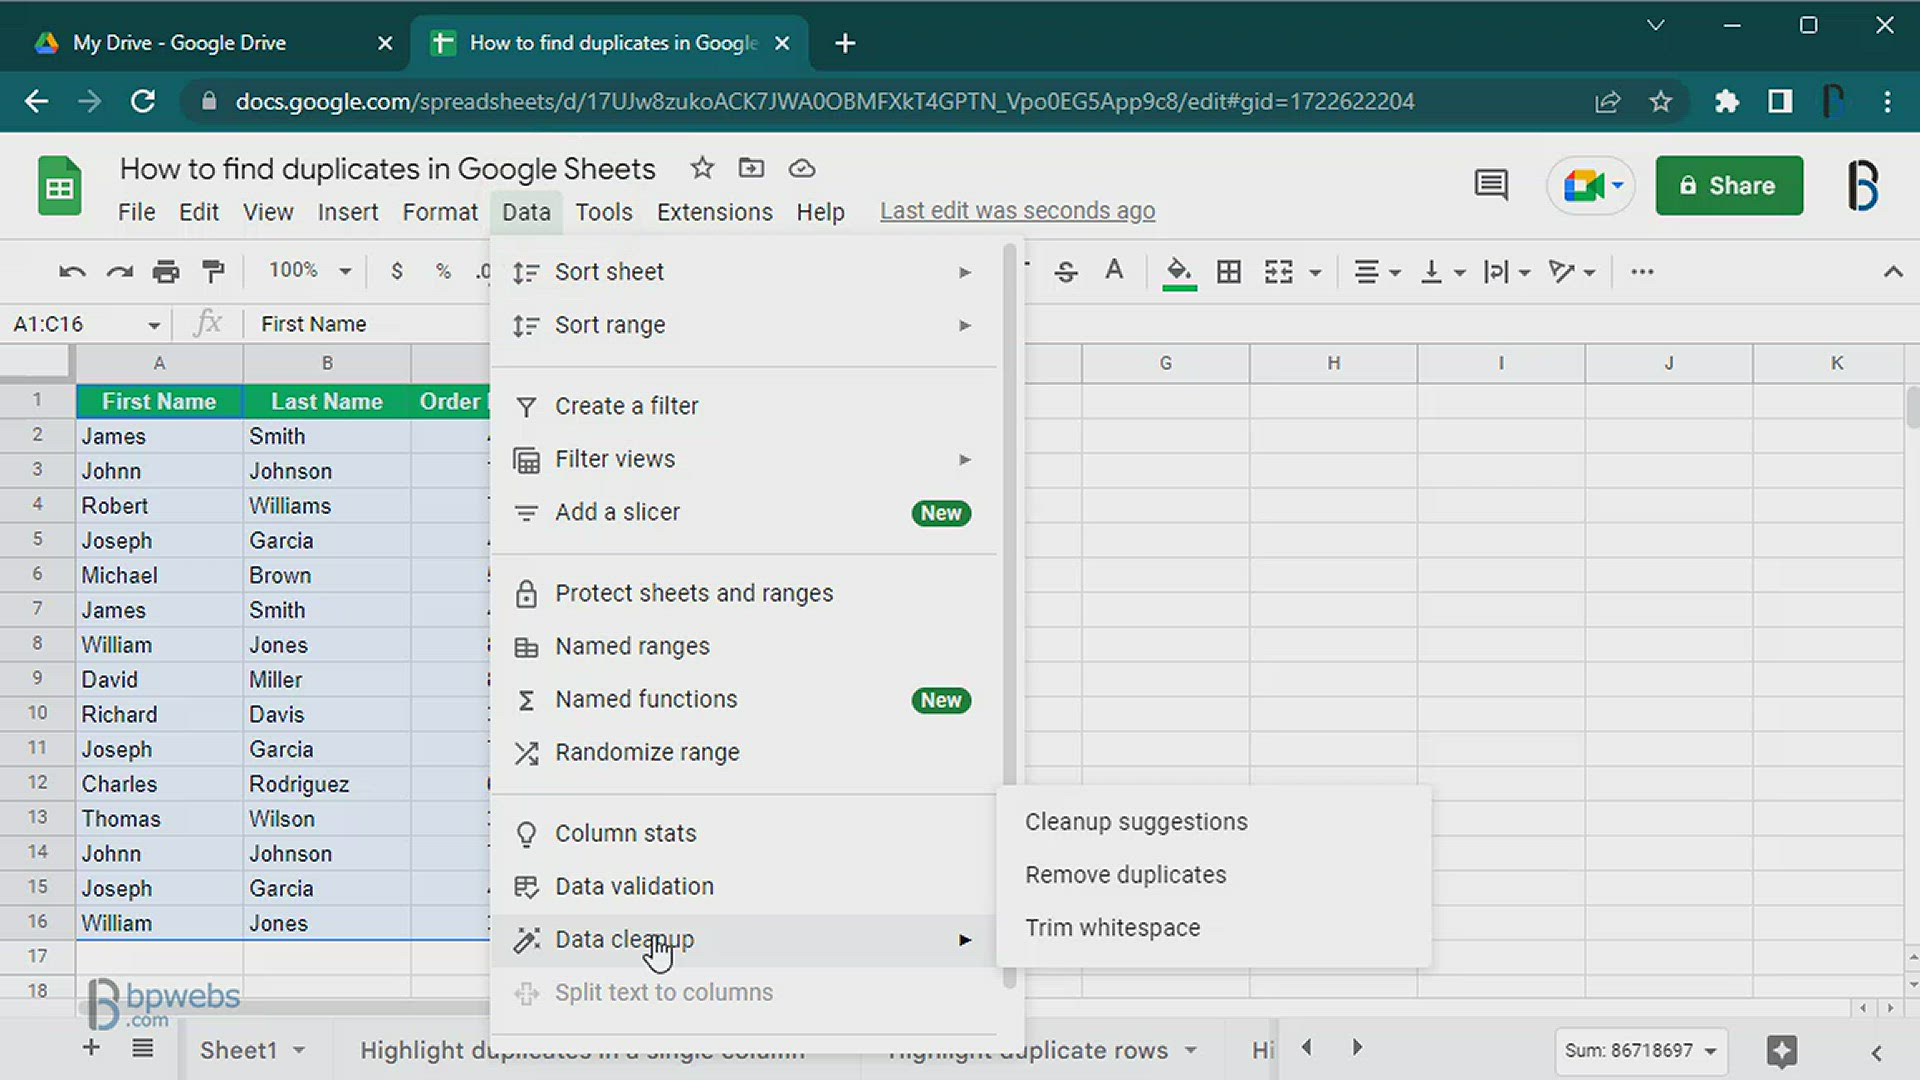1920x1080 pixels.
Task: Click browser extensions puzzle icon
Action: 1727,101
